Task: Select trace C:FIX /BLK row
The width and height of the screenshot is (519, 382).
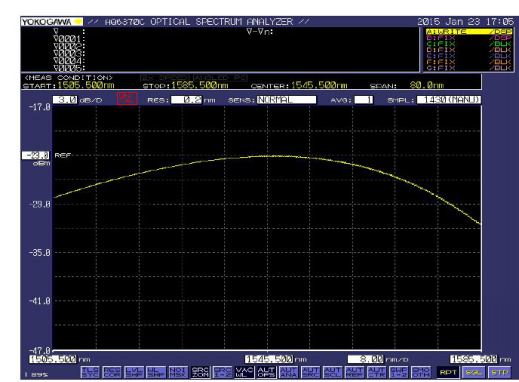Action: tap(469, 44)
